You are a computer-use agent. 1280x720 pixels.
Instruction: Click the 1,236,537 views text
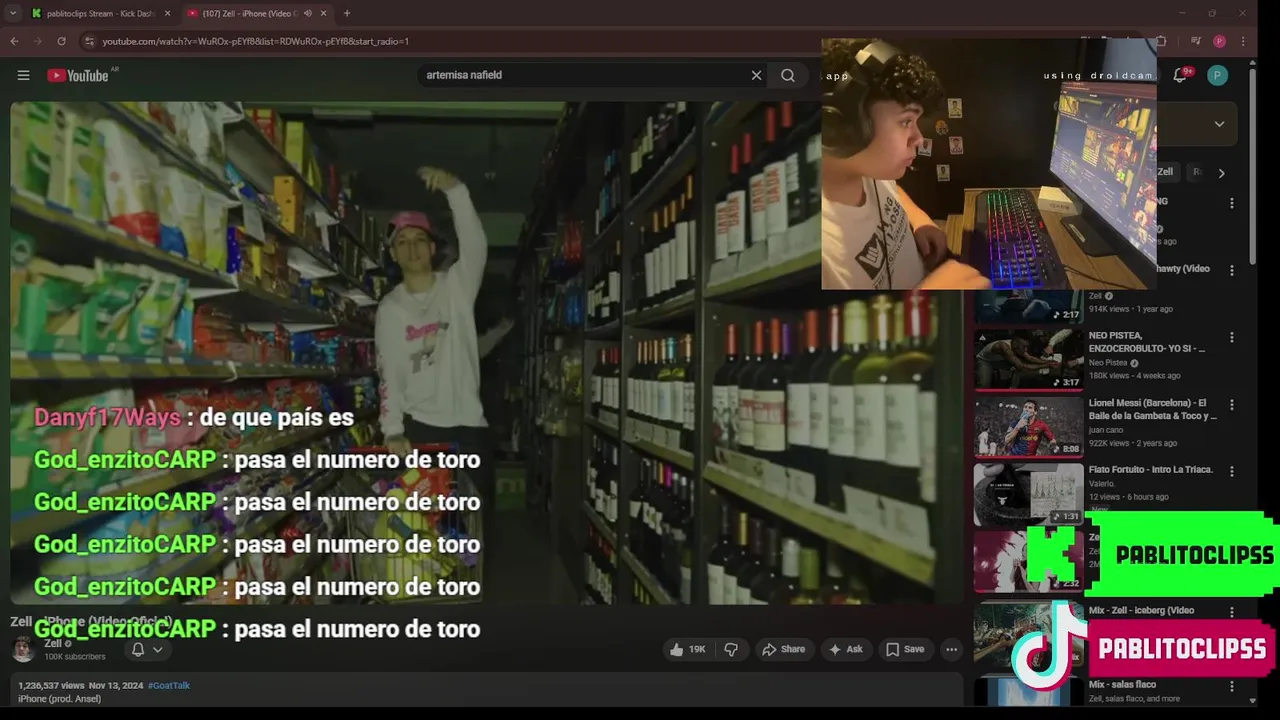coord(51,685)
